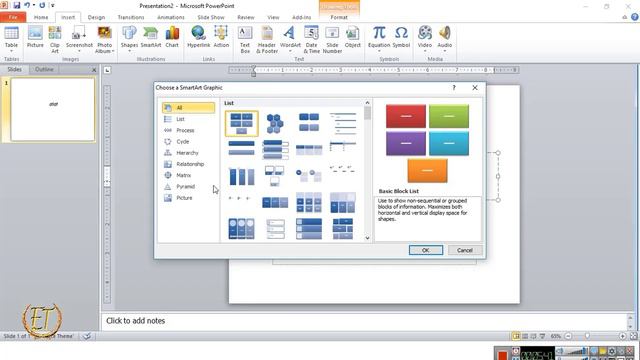Click the zoom in plus button

pos(622,336)
